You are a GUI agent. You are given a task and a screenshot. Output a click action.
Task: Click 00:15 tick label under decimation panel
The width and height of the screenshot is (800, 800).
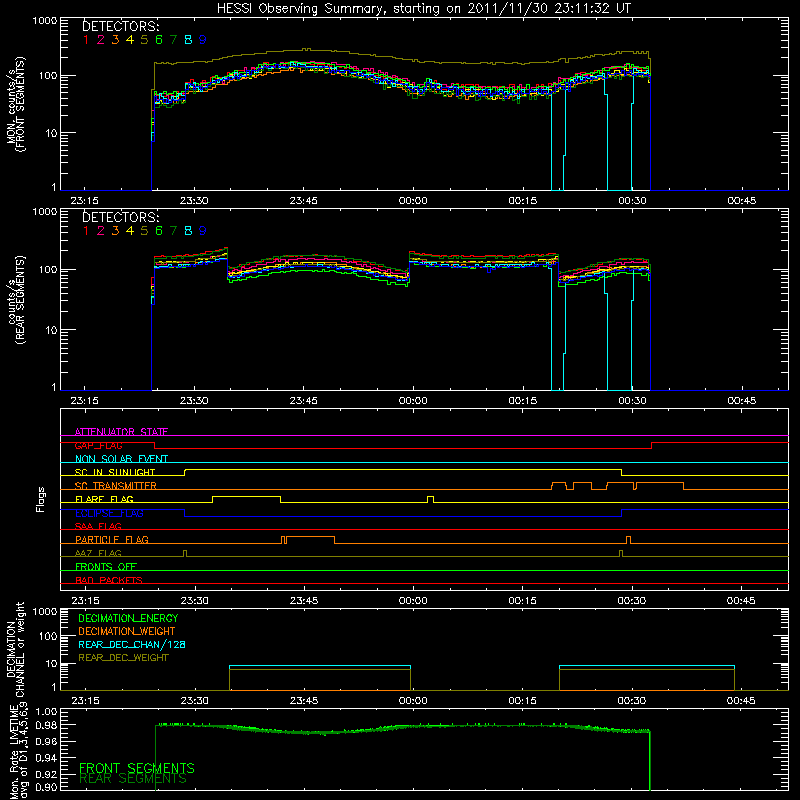(x=522, y=701)
